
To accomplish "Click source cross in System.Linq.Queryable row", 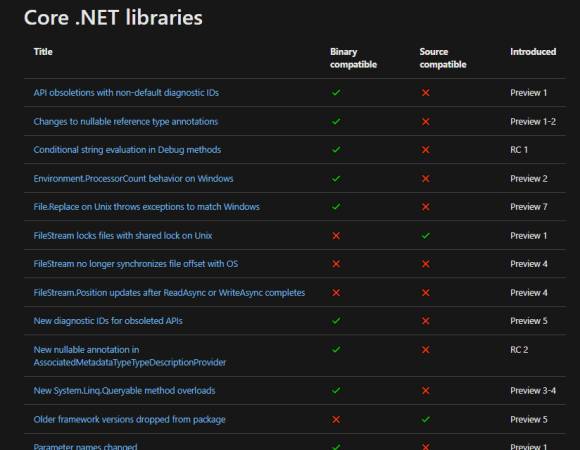I will (x=426, y=390).
